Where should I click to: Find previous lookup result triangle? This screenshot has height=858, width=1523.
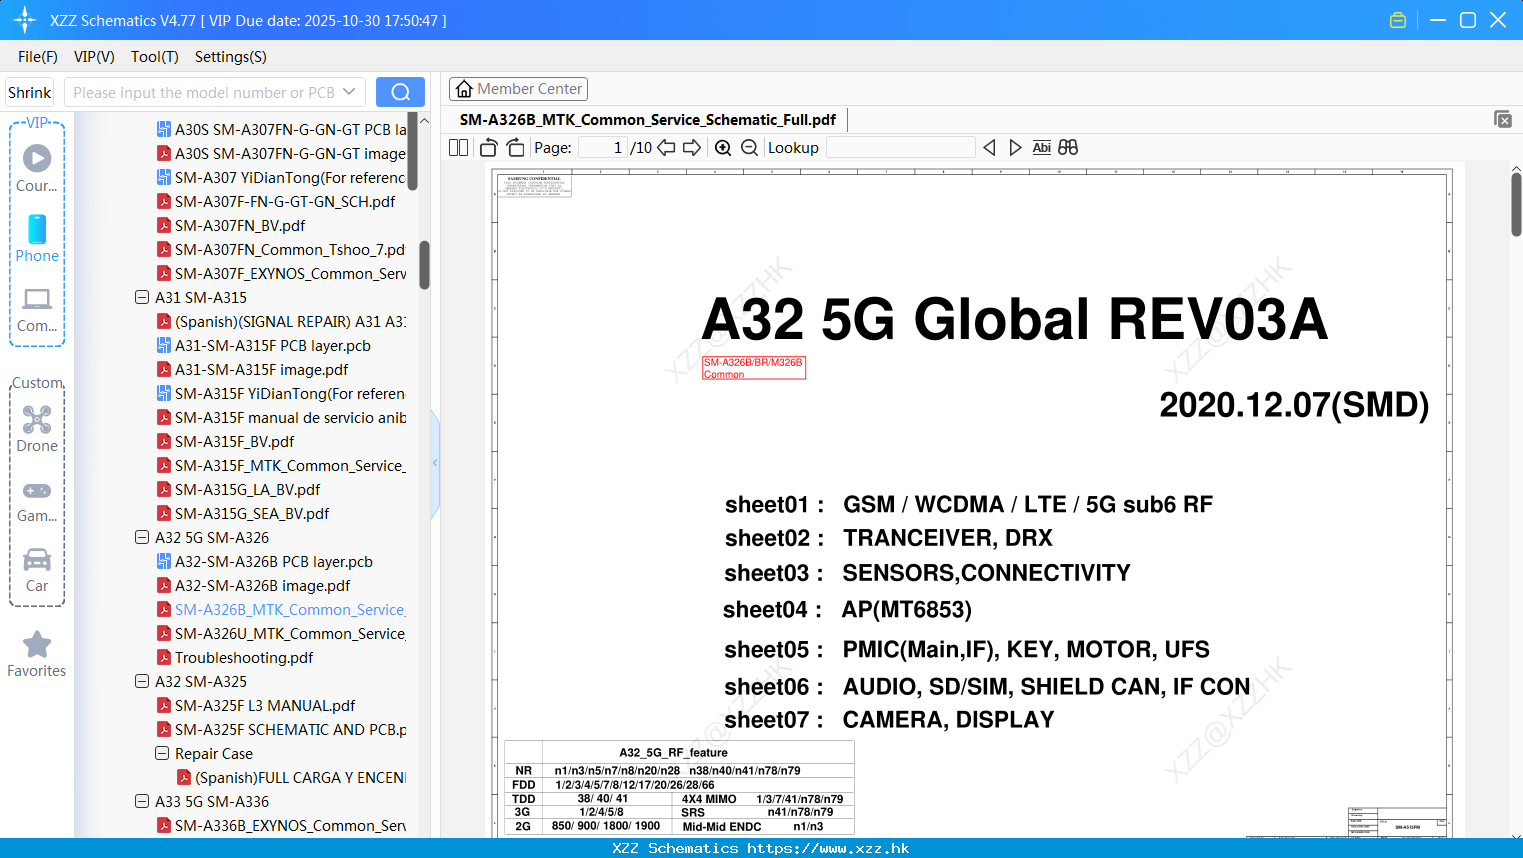point(989,147)
